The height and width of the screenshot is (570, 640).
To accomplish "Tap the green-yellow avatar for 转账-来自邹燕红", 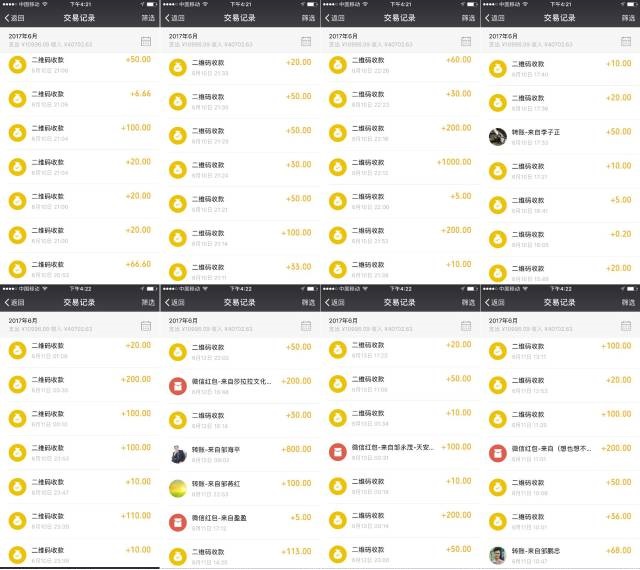I will click(177, 486).
